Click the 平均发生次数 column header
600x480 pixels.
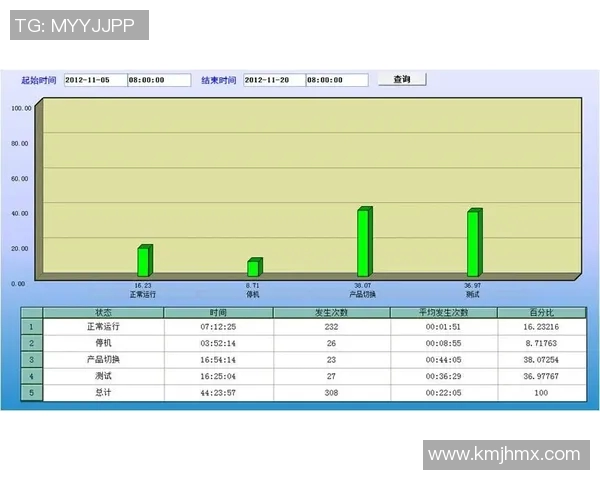point(443,313)
